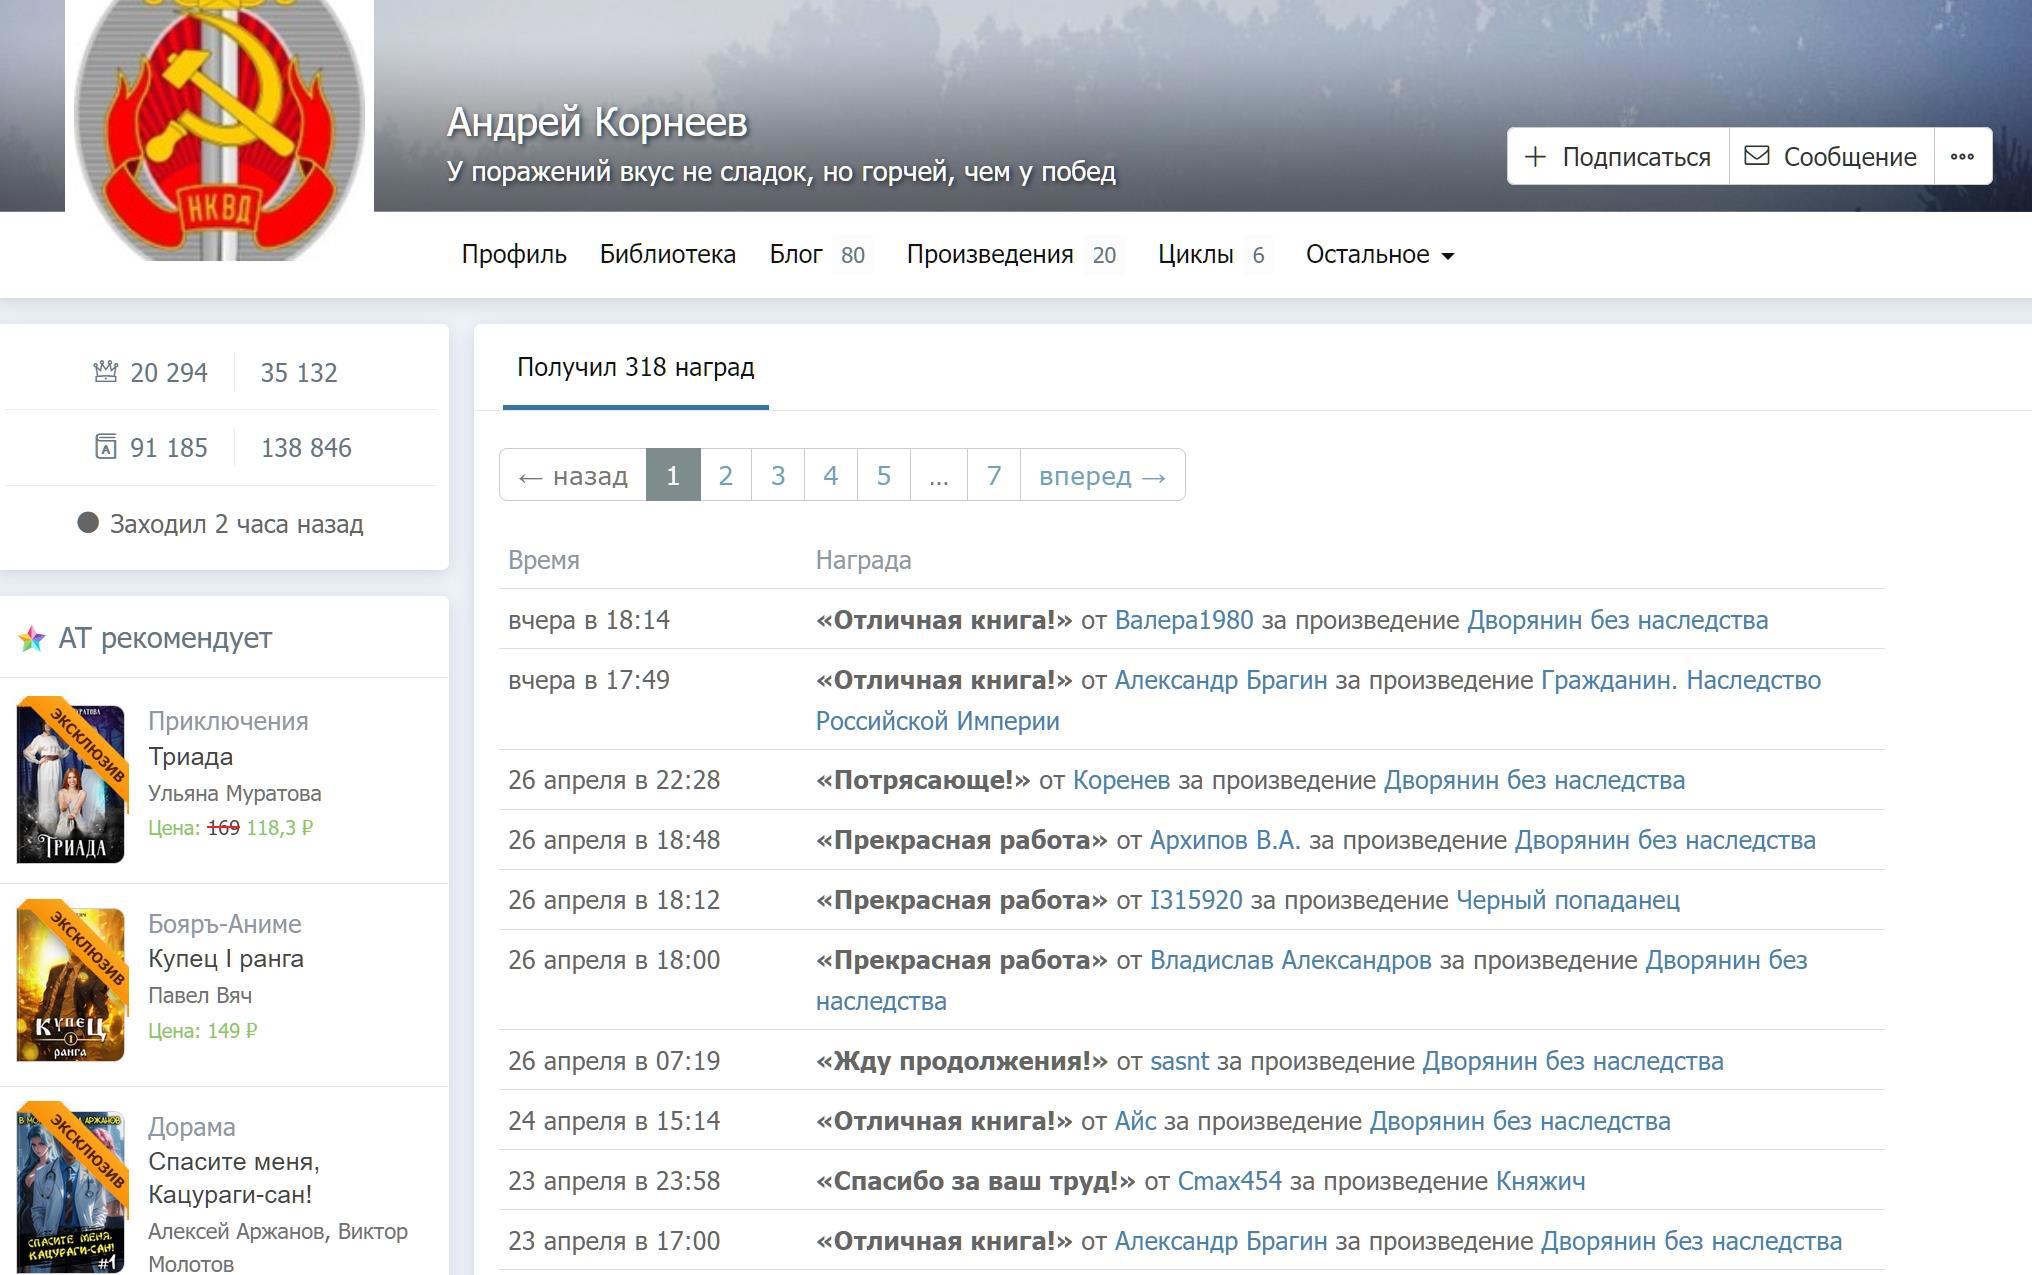This screenshot has height=1275, width=2032.
Task: Click the вперед next page button
Action: point(1102,476)
